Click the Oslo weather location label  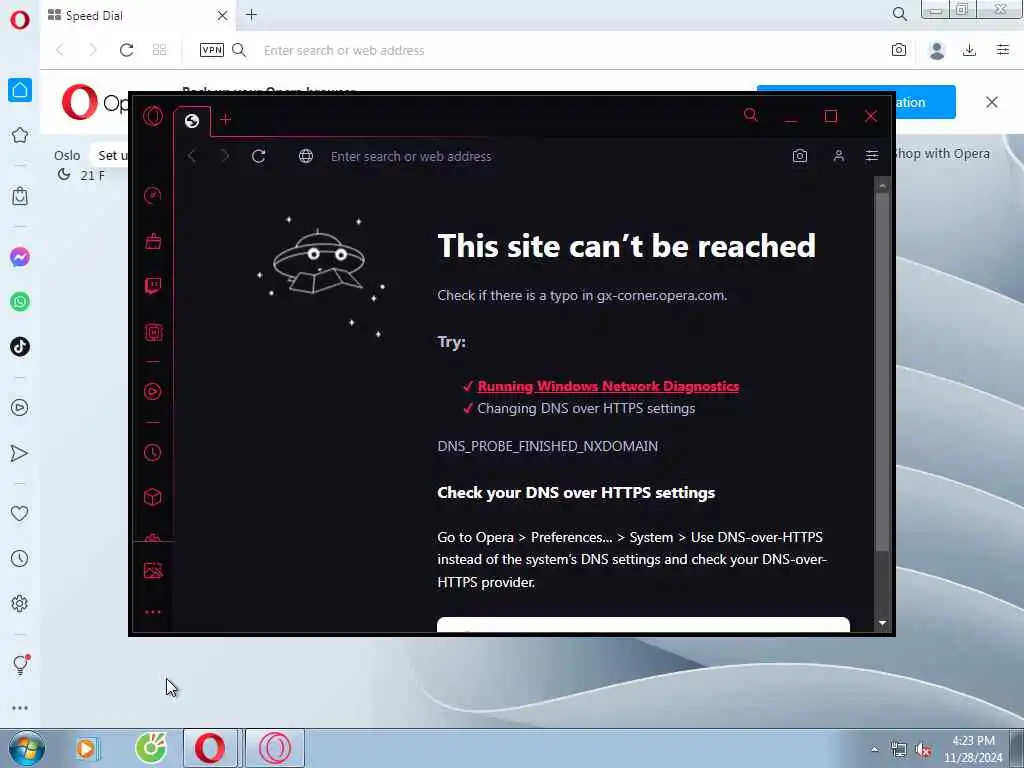pyautogui.click(x=67, y=155)
